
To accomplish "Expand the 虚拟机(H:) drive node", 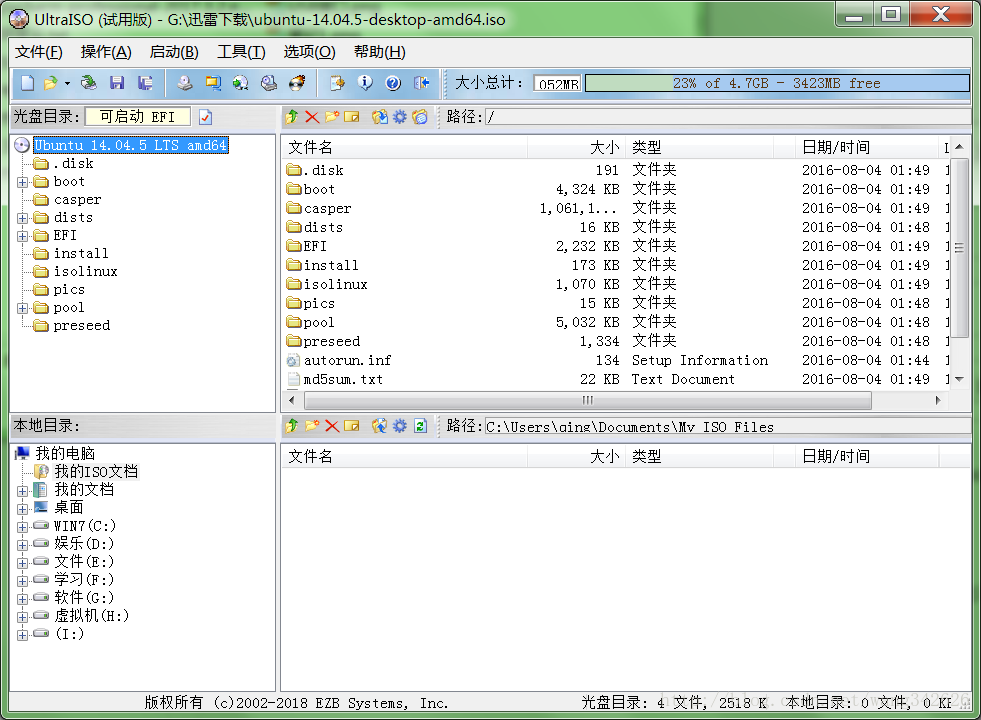I will pos(23,617).
